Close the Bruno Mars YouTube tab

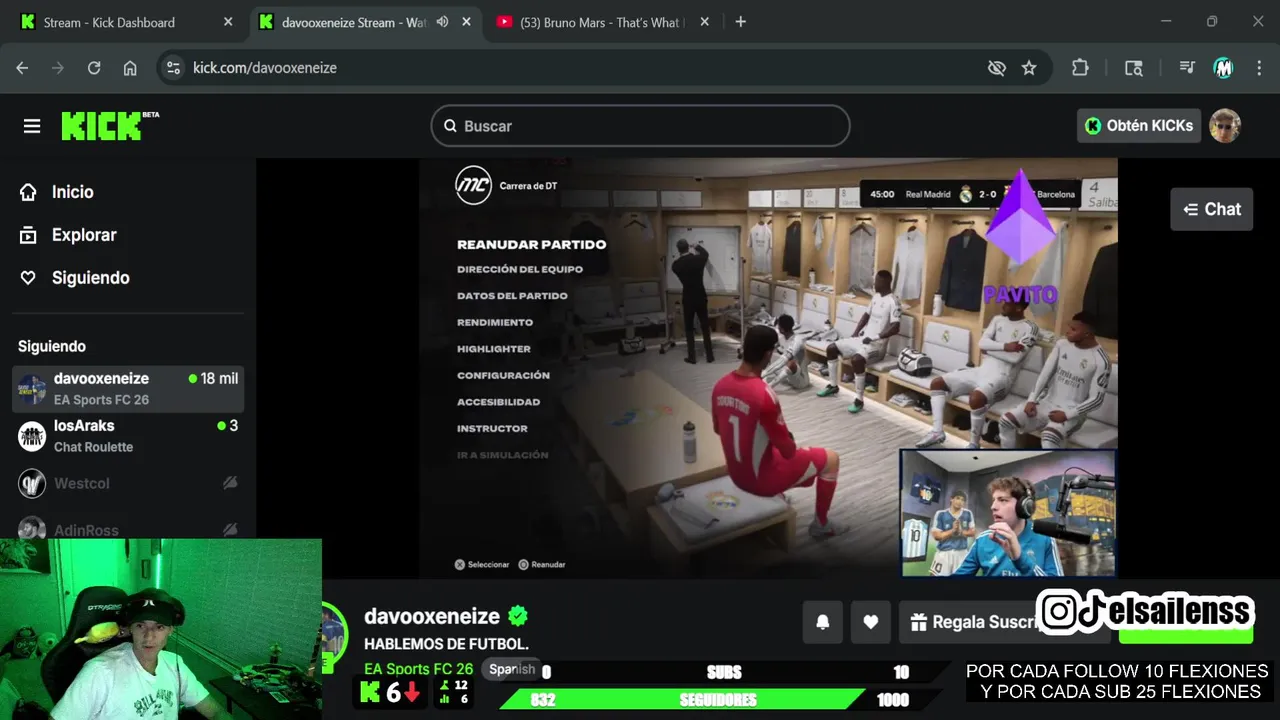pos(704,22)
